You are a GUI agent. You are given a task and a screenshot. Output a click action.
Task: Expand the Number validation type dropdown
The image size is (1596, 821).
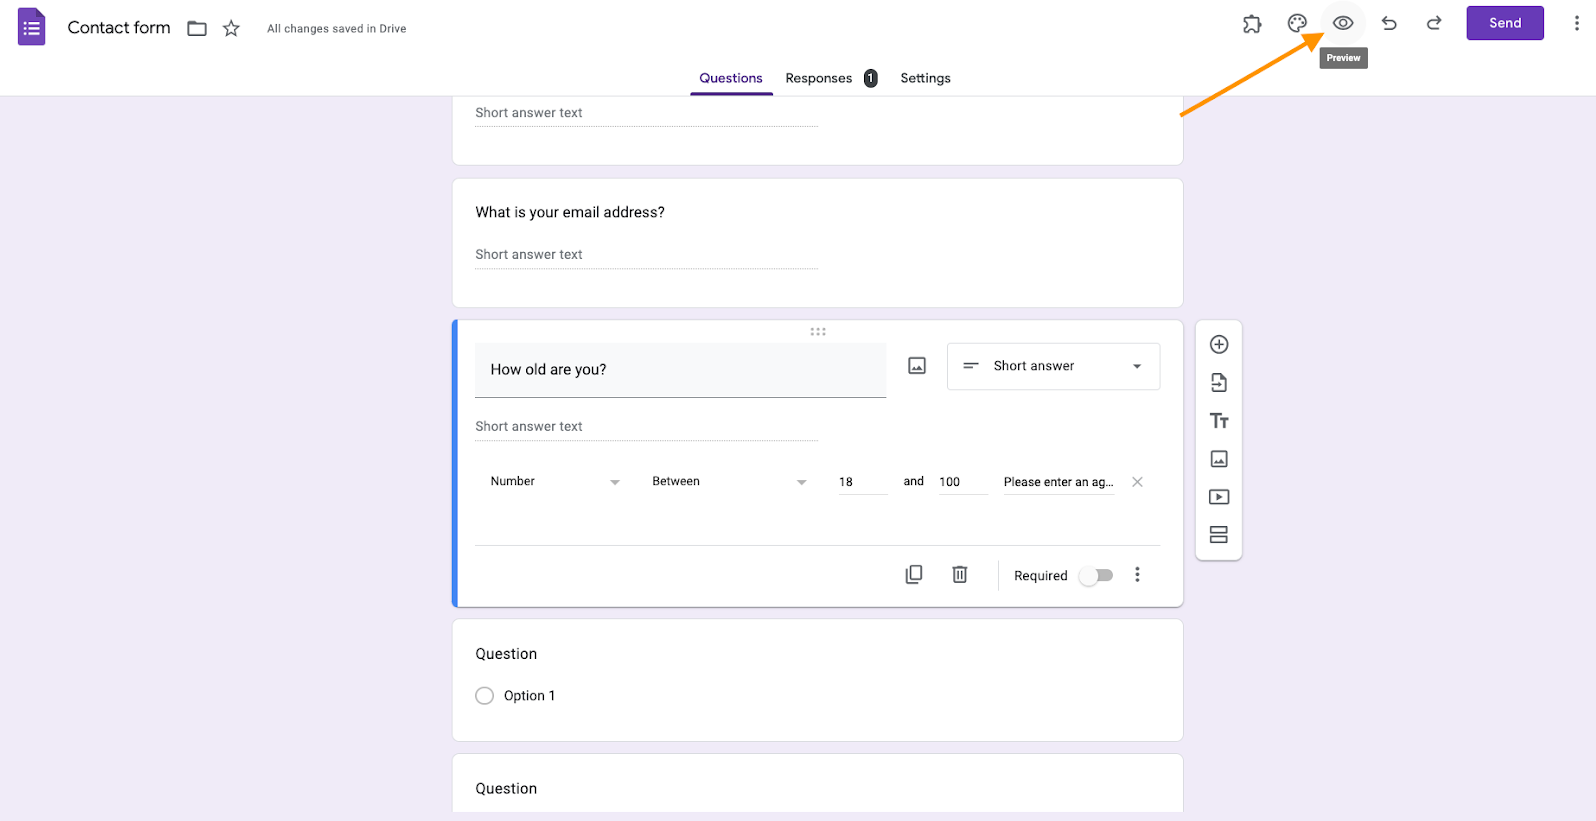click(555, 482)
